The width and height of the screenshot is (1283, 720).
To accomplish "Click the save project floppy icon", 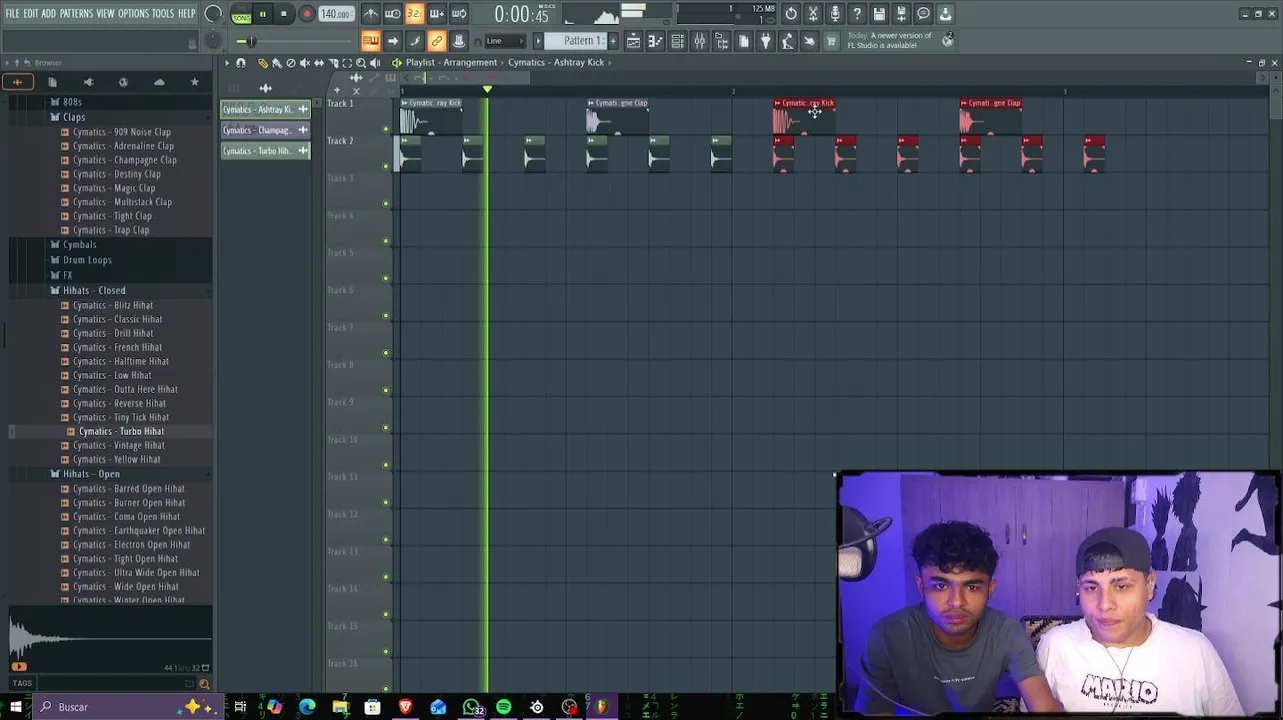I will [879, 14].
